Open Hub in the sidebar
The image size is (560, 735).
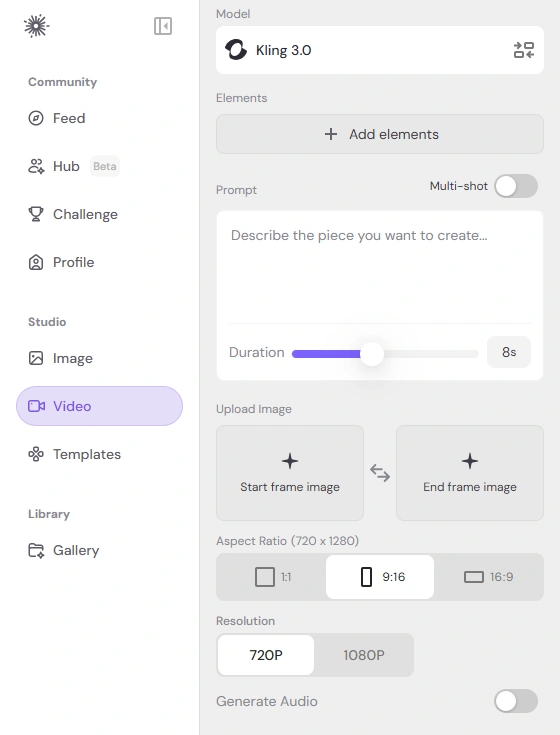click(99, 166)
